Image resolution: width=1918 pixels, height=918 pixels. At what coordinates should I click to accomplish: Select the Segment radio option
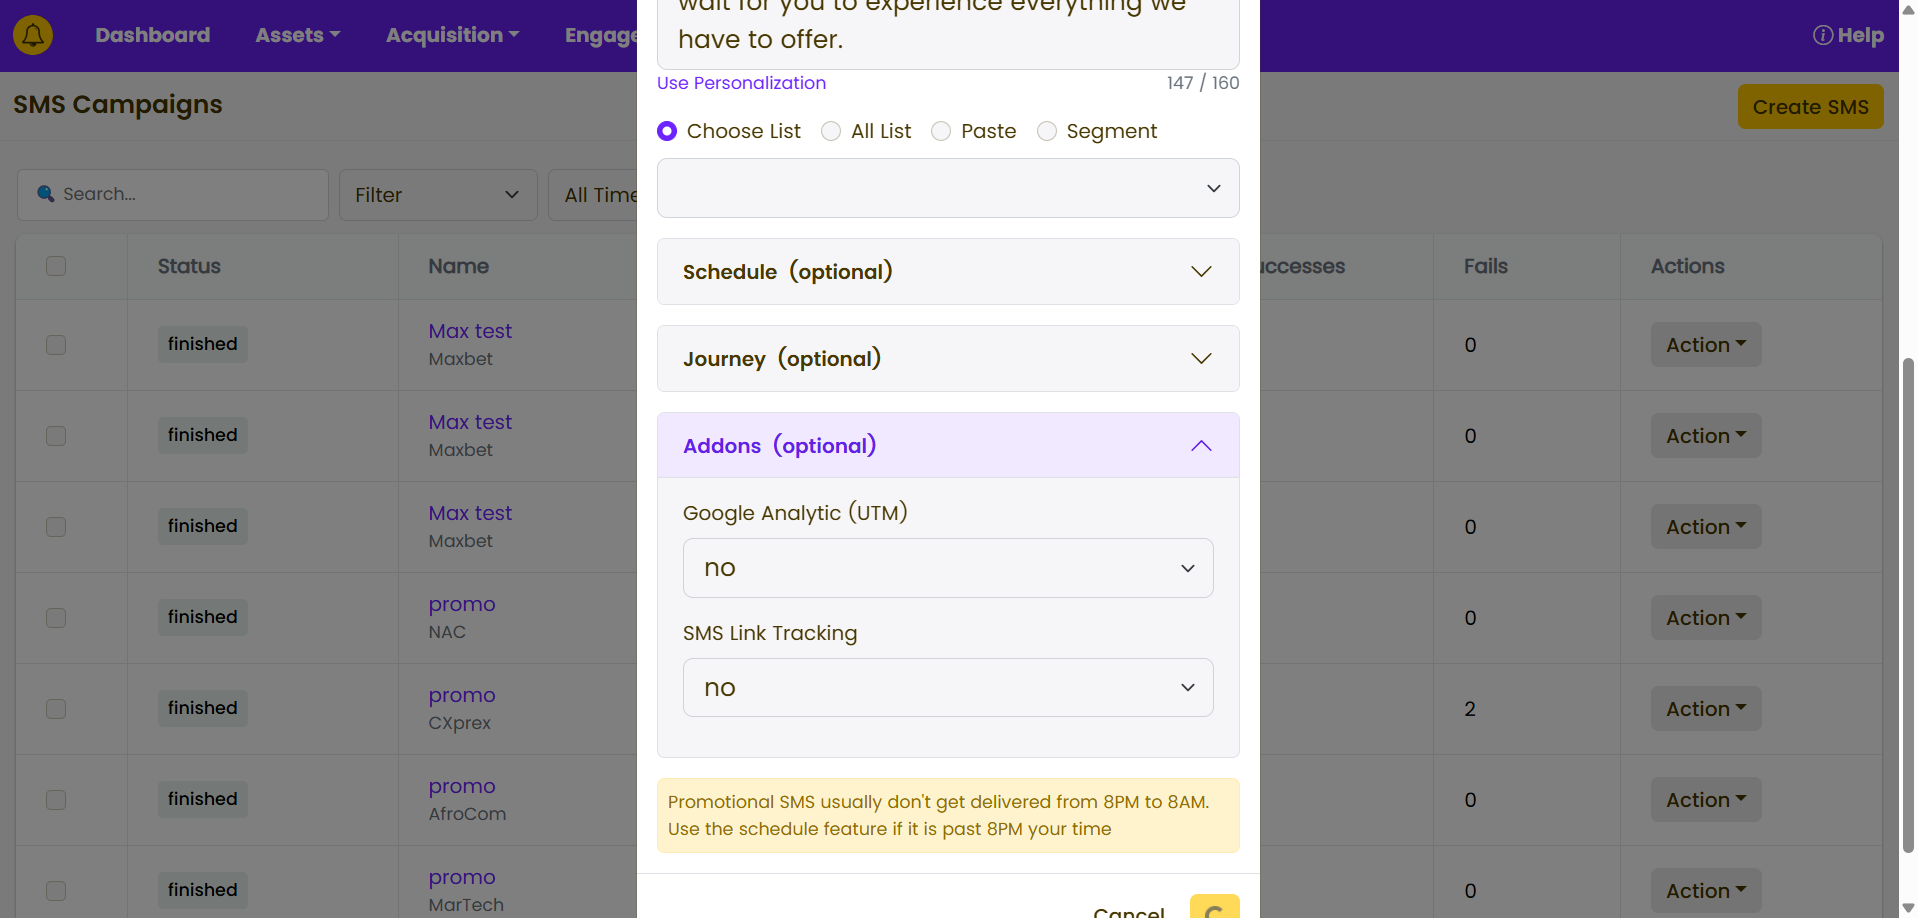(1047, 131)
